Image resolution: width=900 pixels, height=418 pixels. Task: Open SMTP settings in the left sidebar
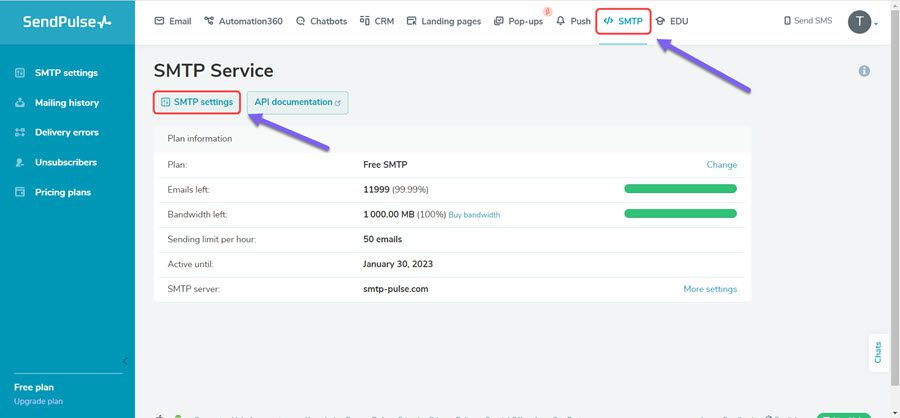point(57,73)
